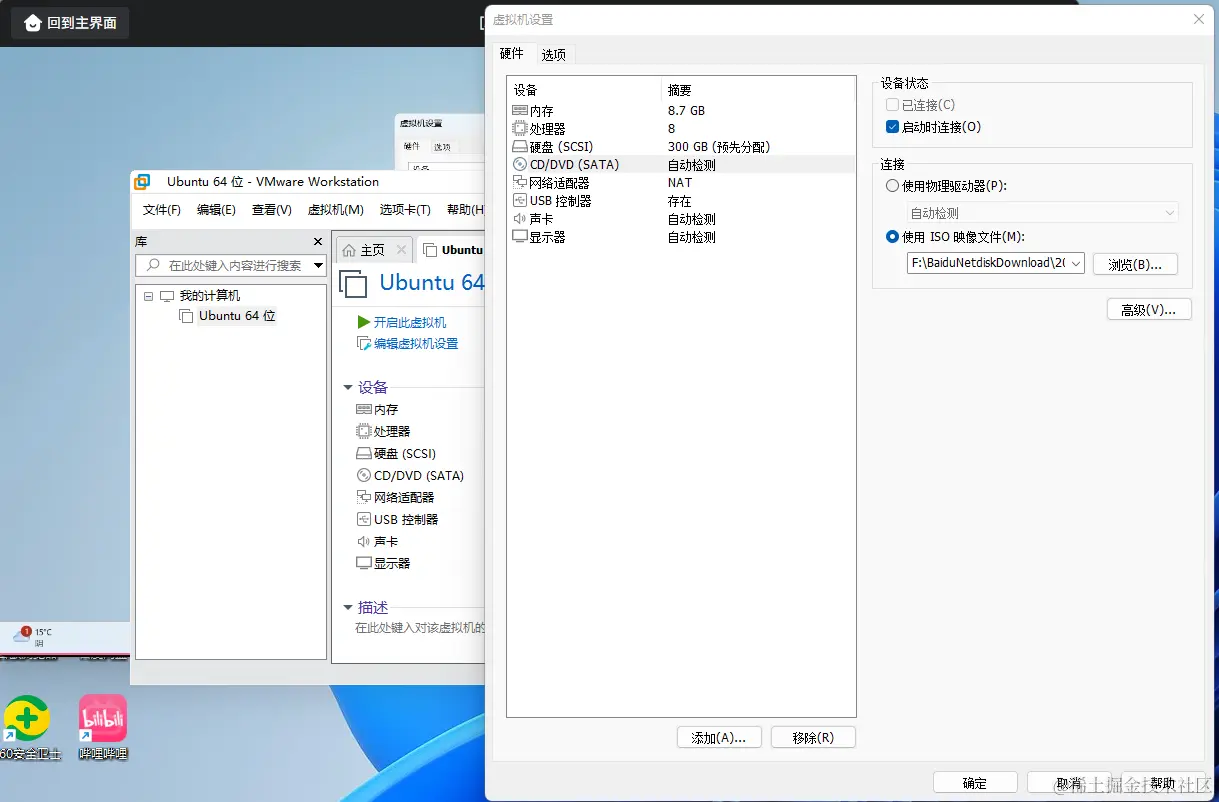Enable the 已连接 checkbox

[x=890, y=104]
